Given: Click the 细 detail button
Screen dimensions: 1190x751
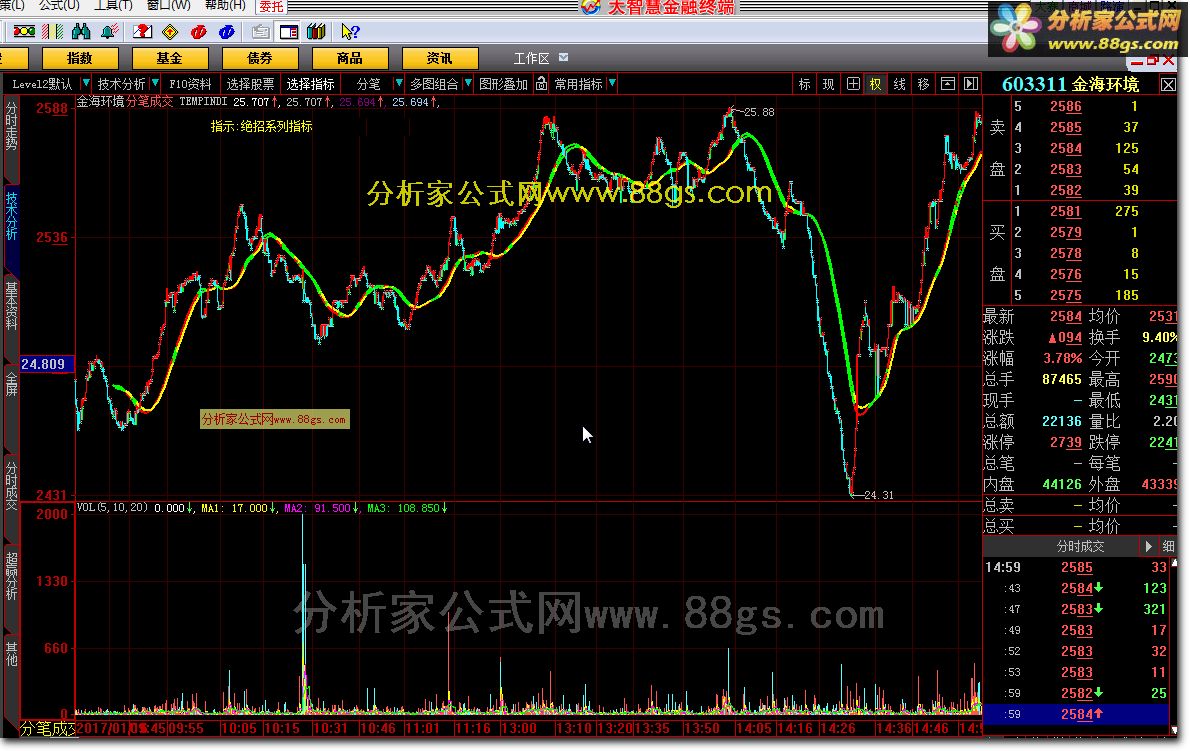Looking at the screenshot, I should click(x=1168, y=546).
